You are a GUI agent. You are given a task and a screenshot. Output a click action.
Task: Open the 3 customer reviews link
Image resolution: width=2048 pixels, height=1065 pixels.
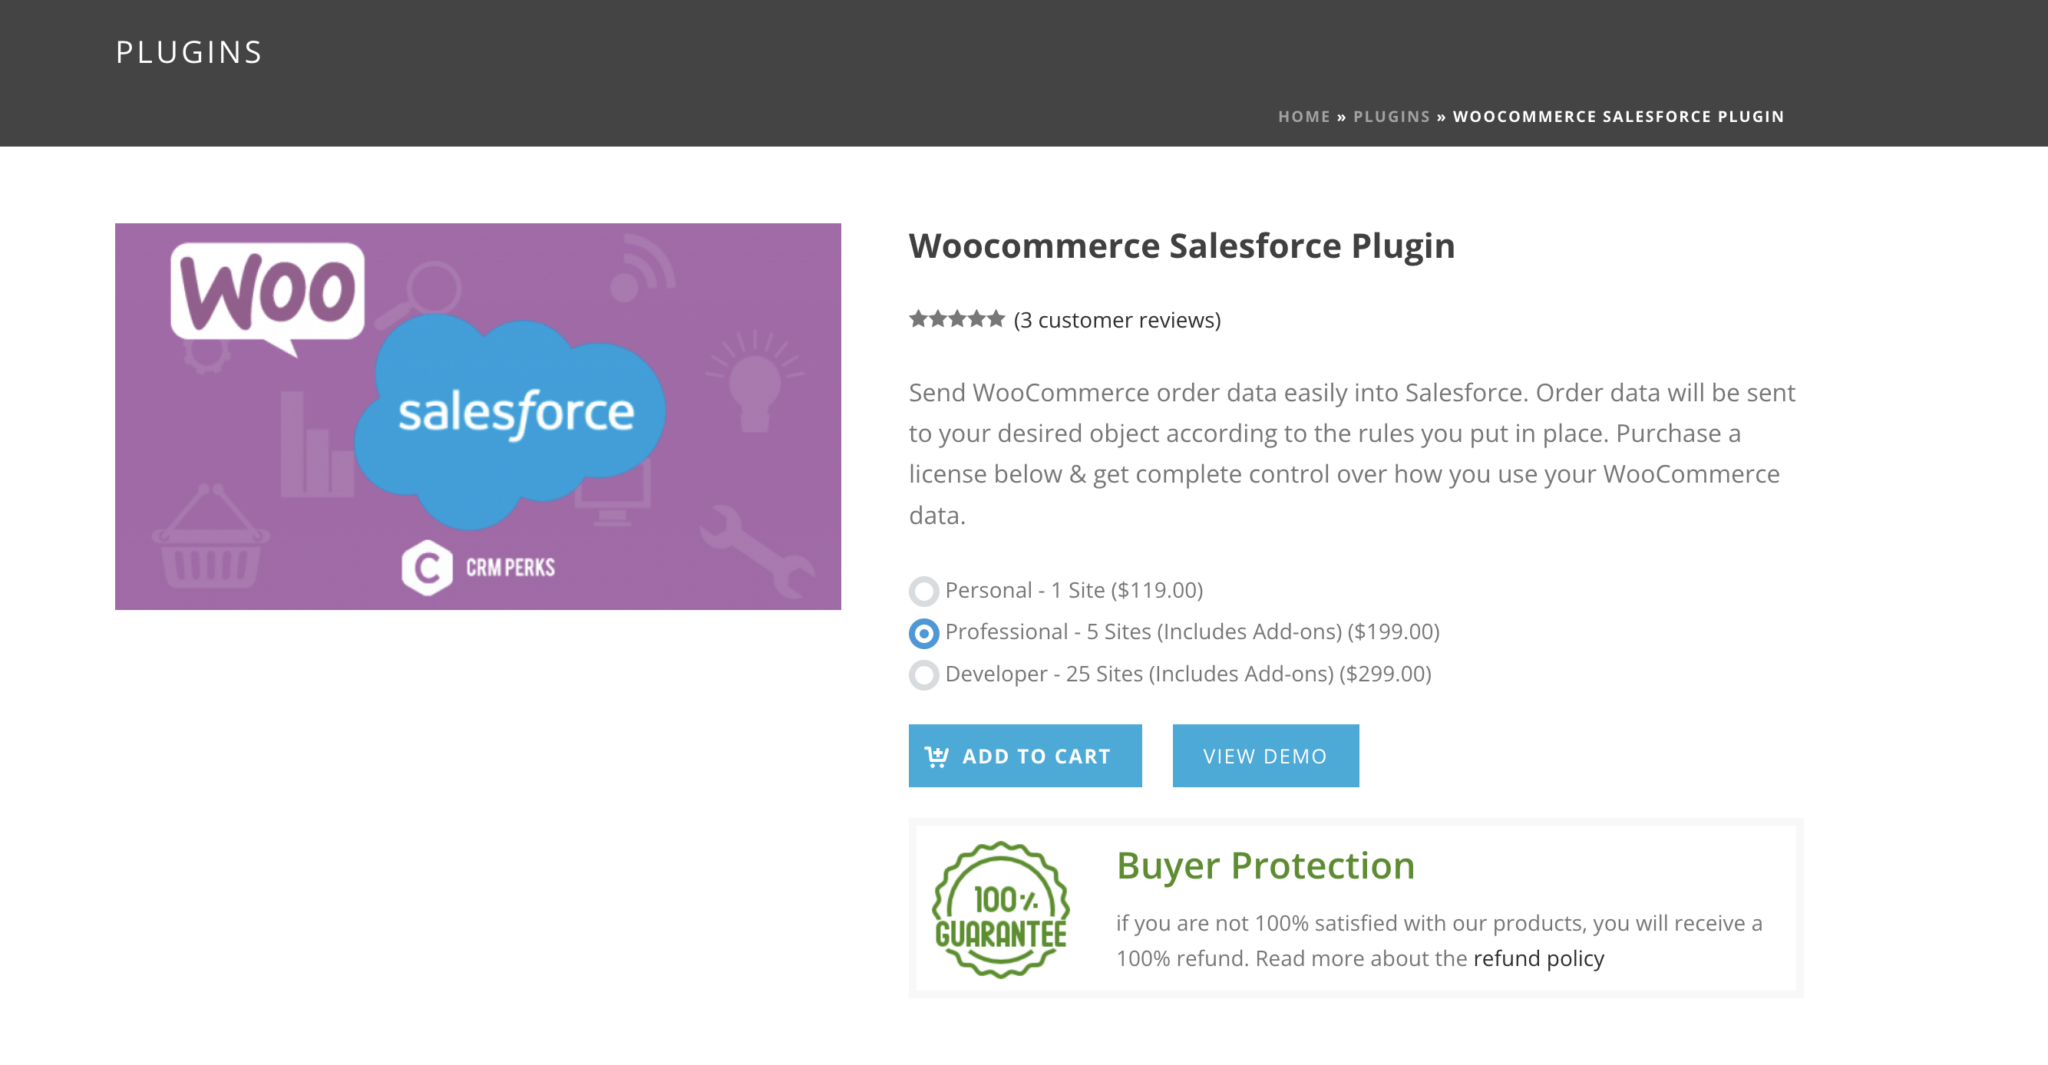point(1117,320)
